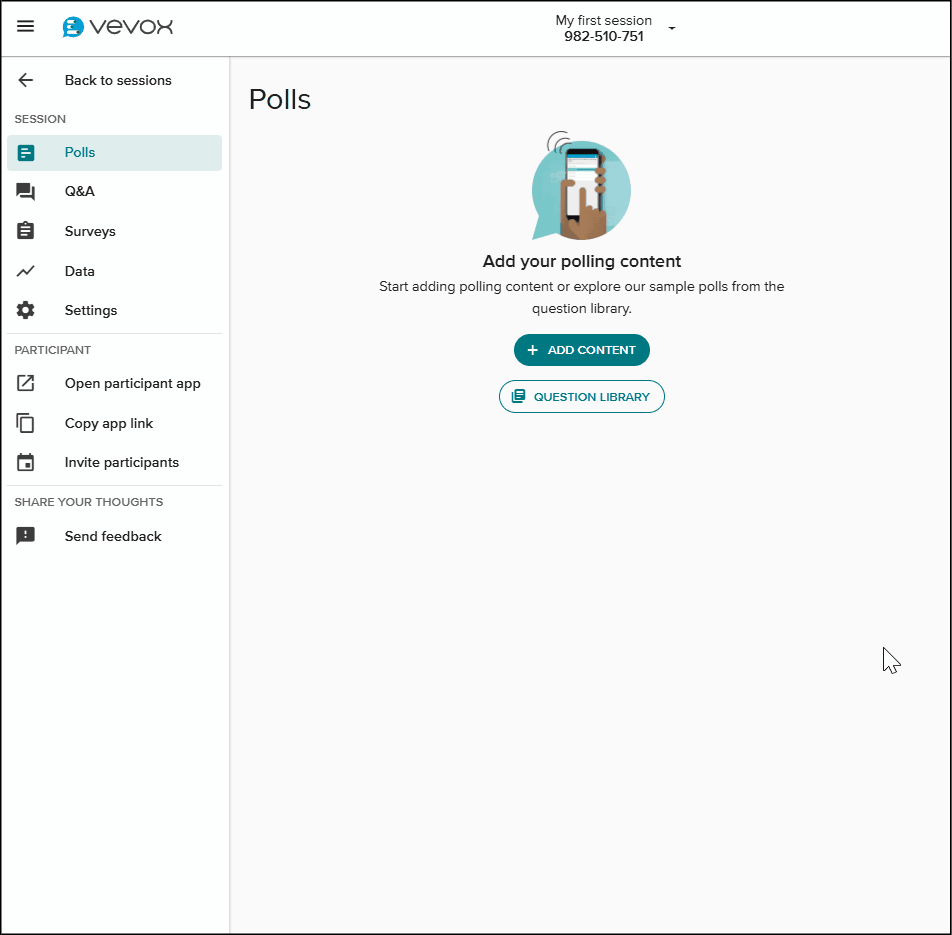This screenshot has height=935, width=952.
Task: Go to Surveys menu item
Action: click(x=90, y=231)
